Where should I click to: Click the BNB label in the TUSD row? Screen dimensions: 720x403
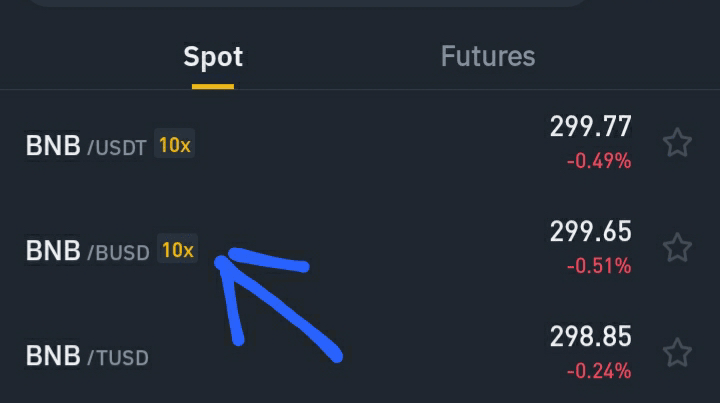[x=53, y=355]
